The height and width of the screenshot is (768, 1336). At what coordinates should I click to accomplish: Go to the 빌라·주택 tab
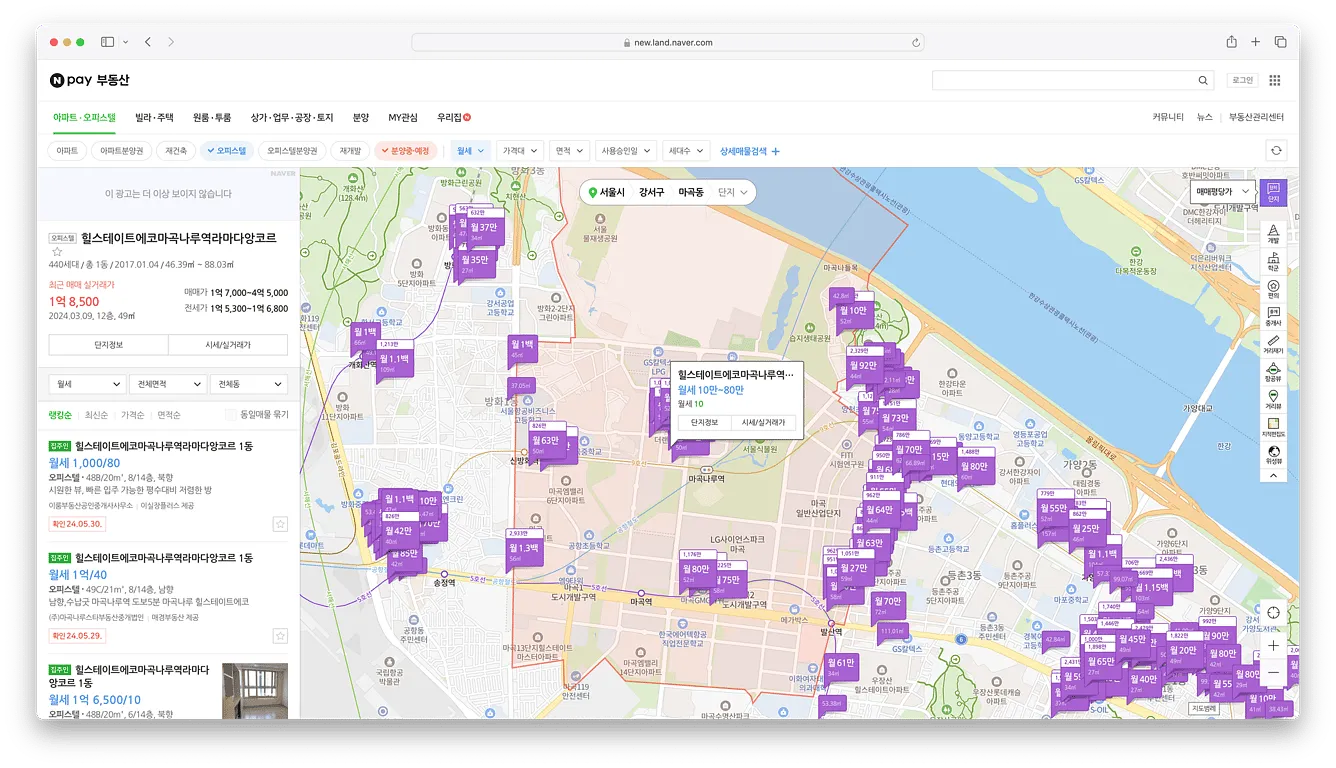click(154, 117)
